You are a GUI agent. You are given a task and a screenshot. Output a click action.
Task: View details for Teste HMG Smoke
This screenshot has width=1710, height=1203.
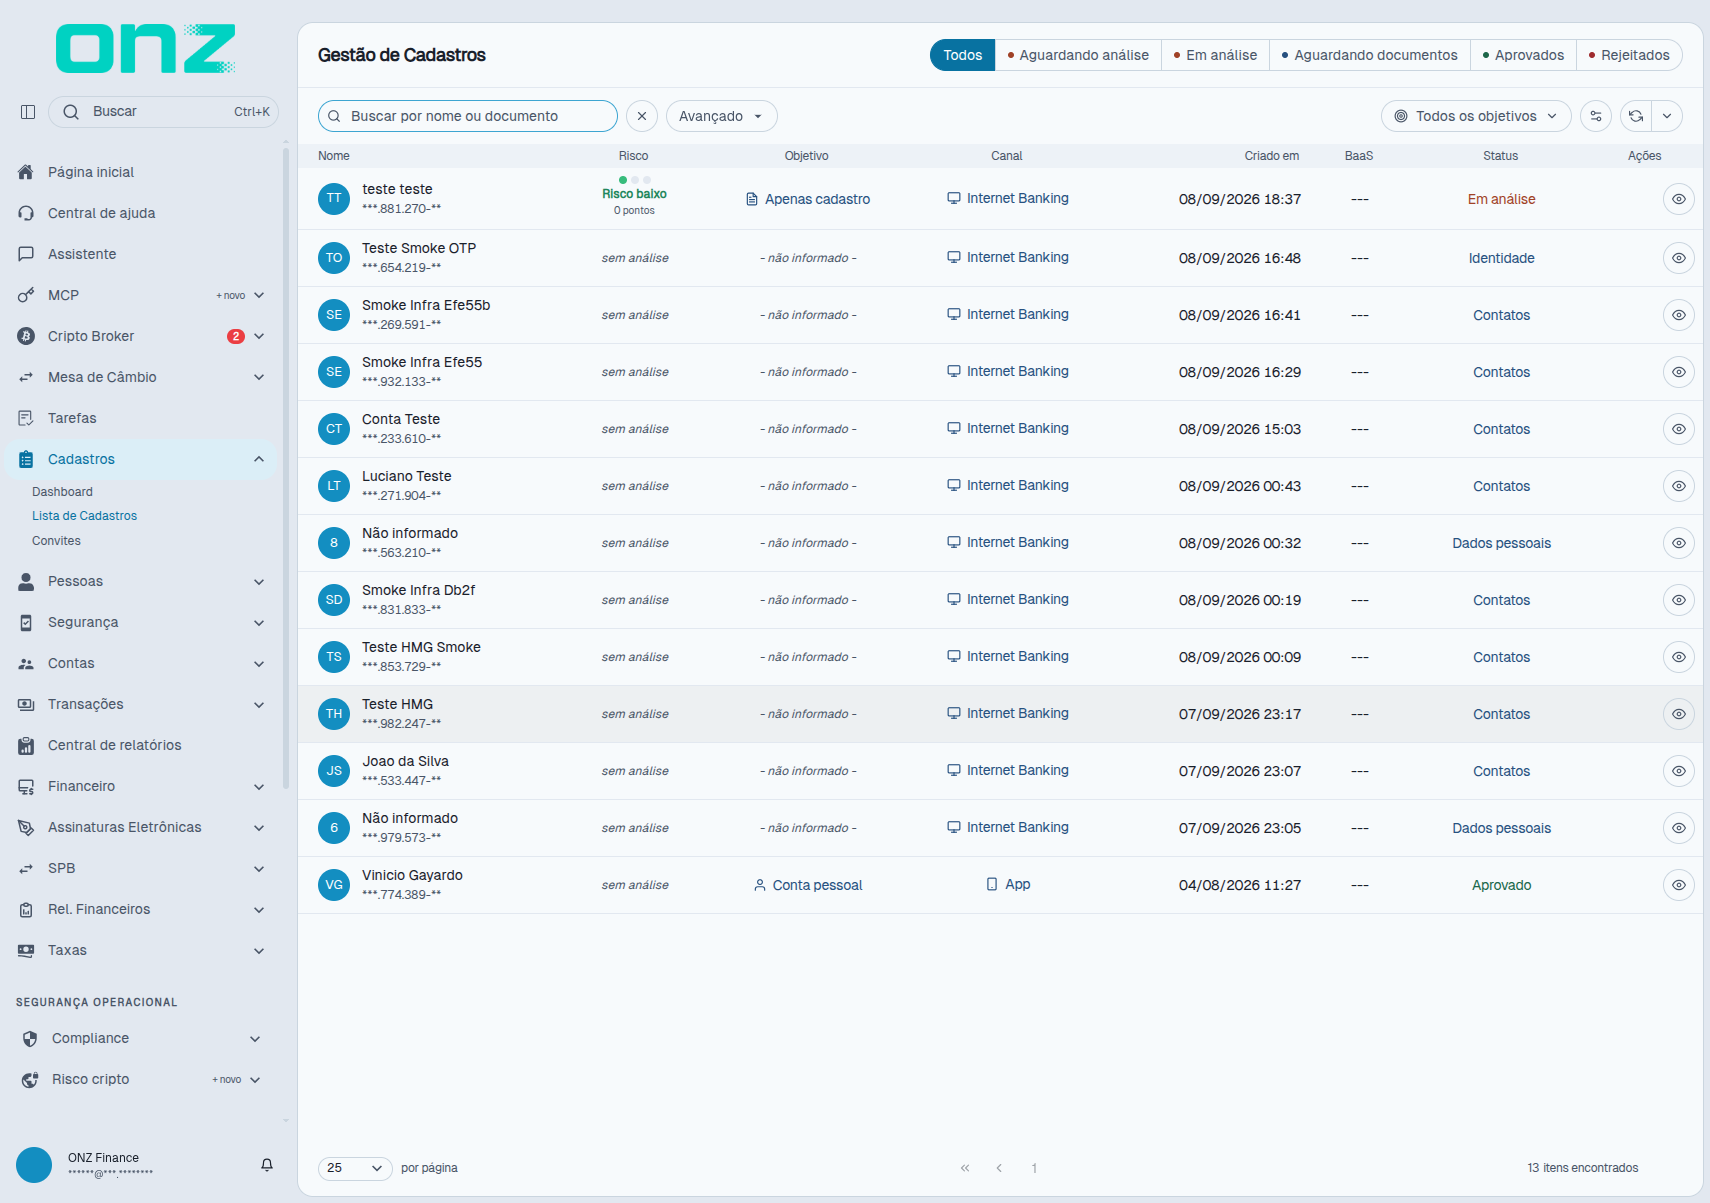point(1679,657)
